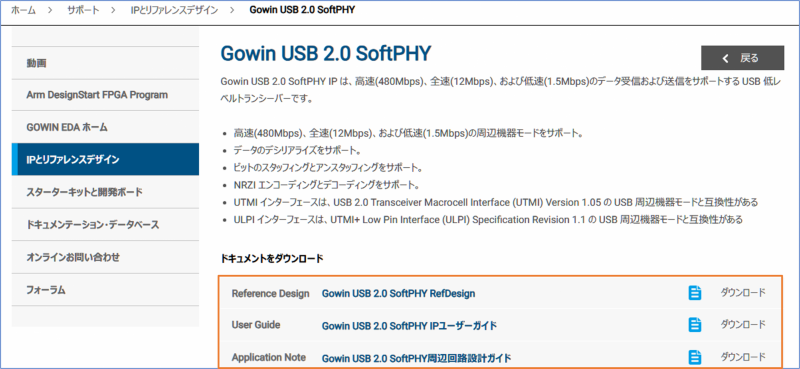Select IPとリファレンスデザイン sidebar item
The image size is (800, 369).
click(106, 160)
